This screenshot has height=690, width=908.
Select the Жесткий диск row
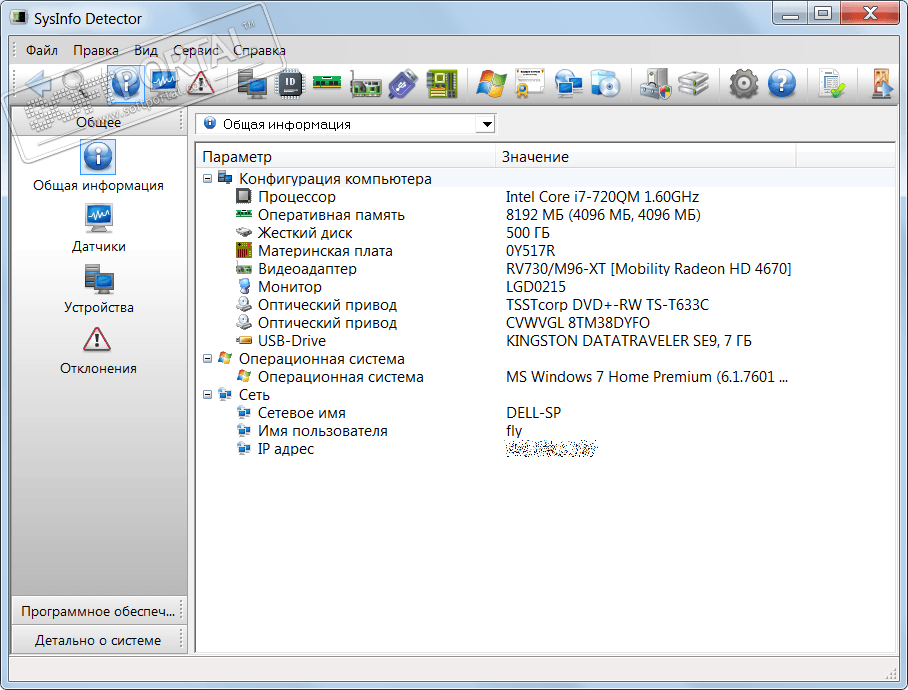(544, 233)
